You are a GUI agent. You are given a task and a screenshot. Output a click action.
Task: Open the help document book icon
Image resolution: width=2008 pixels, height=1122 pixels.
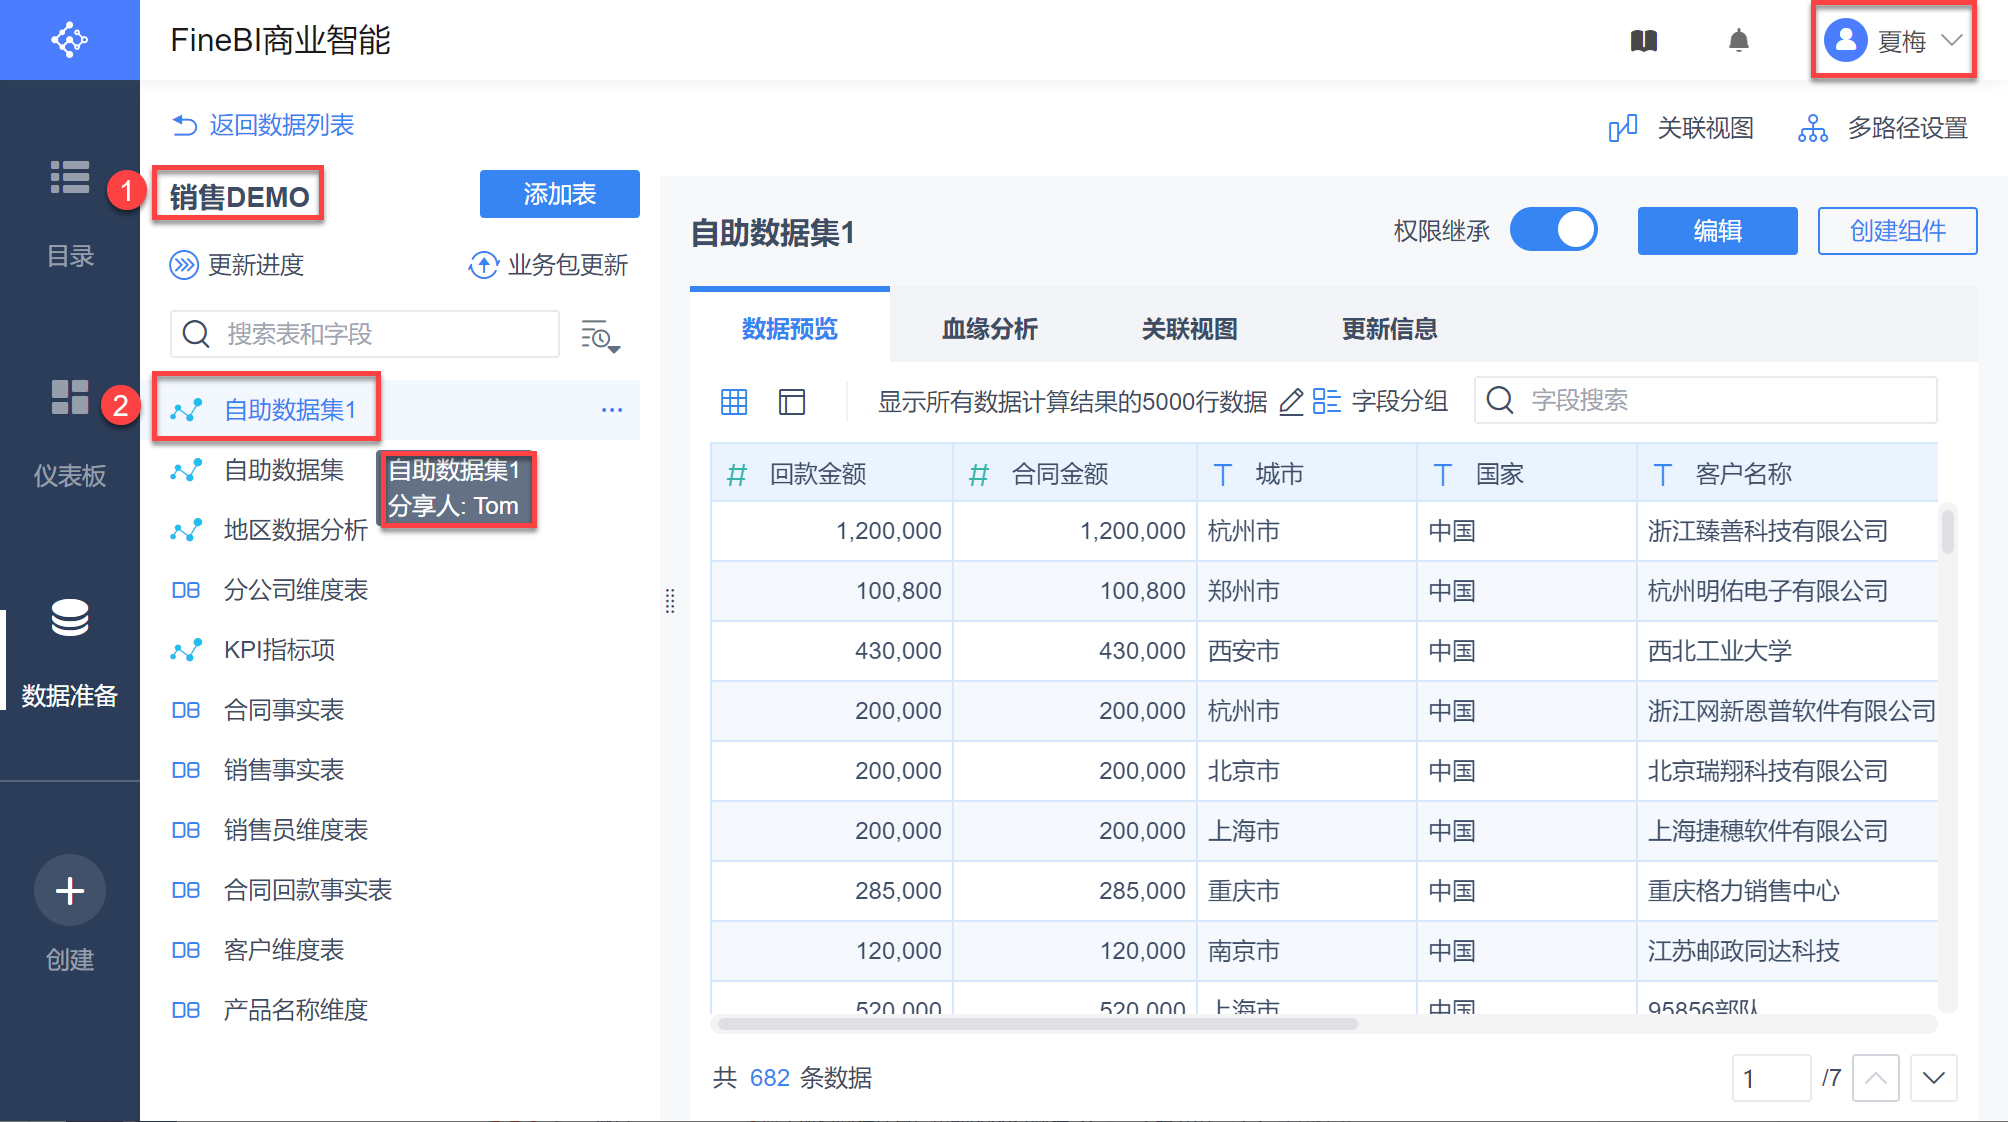[1644, 41]
